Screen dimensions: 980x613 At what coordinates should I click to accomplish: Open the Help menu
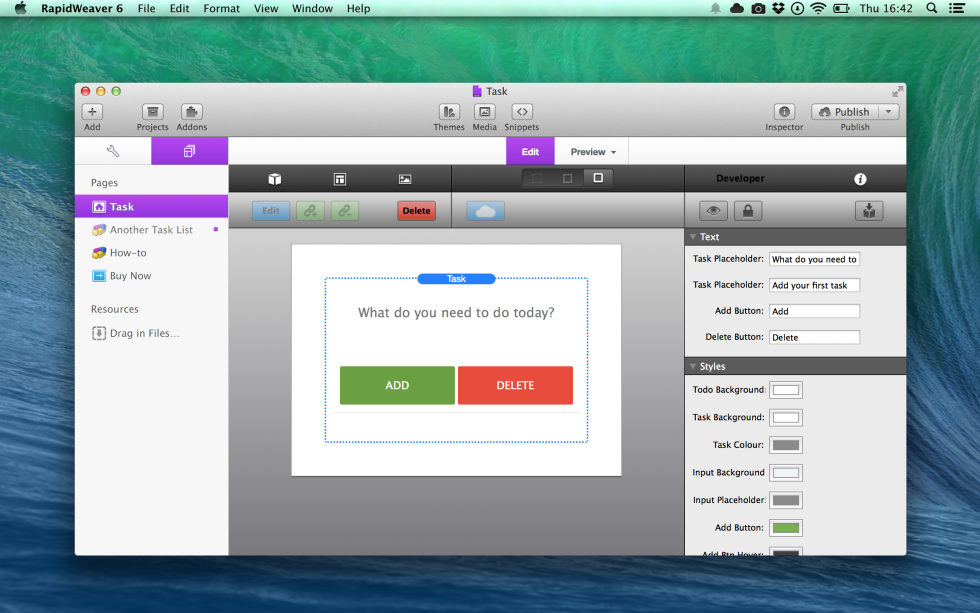[358, 8]
